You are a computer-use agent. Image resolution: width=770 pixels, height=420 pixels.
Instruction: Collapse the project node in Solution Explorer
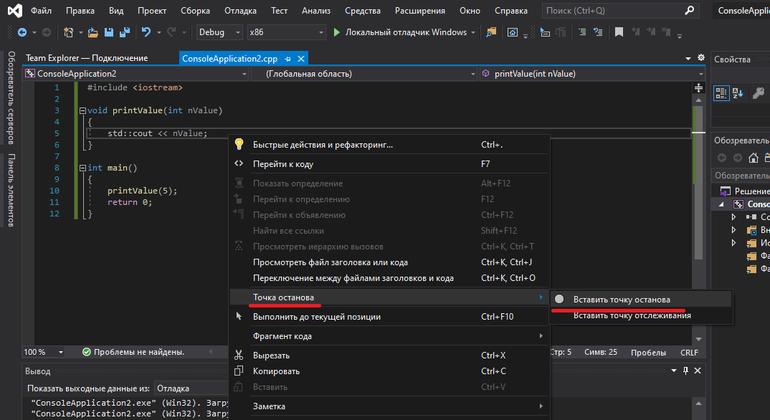coord(721,204)
